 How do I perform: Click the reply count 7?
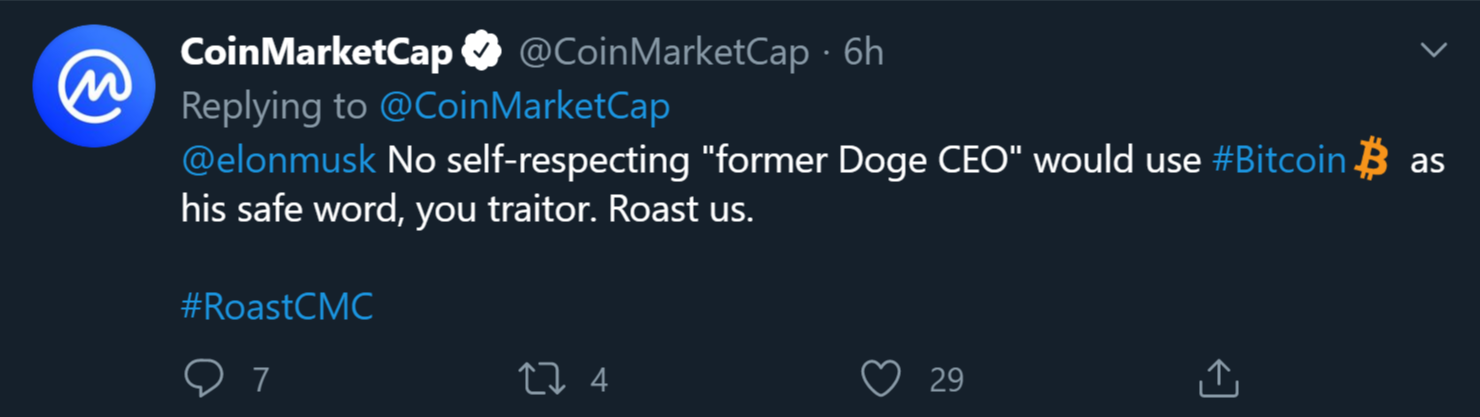(260, 380)
